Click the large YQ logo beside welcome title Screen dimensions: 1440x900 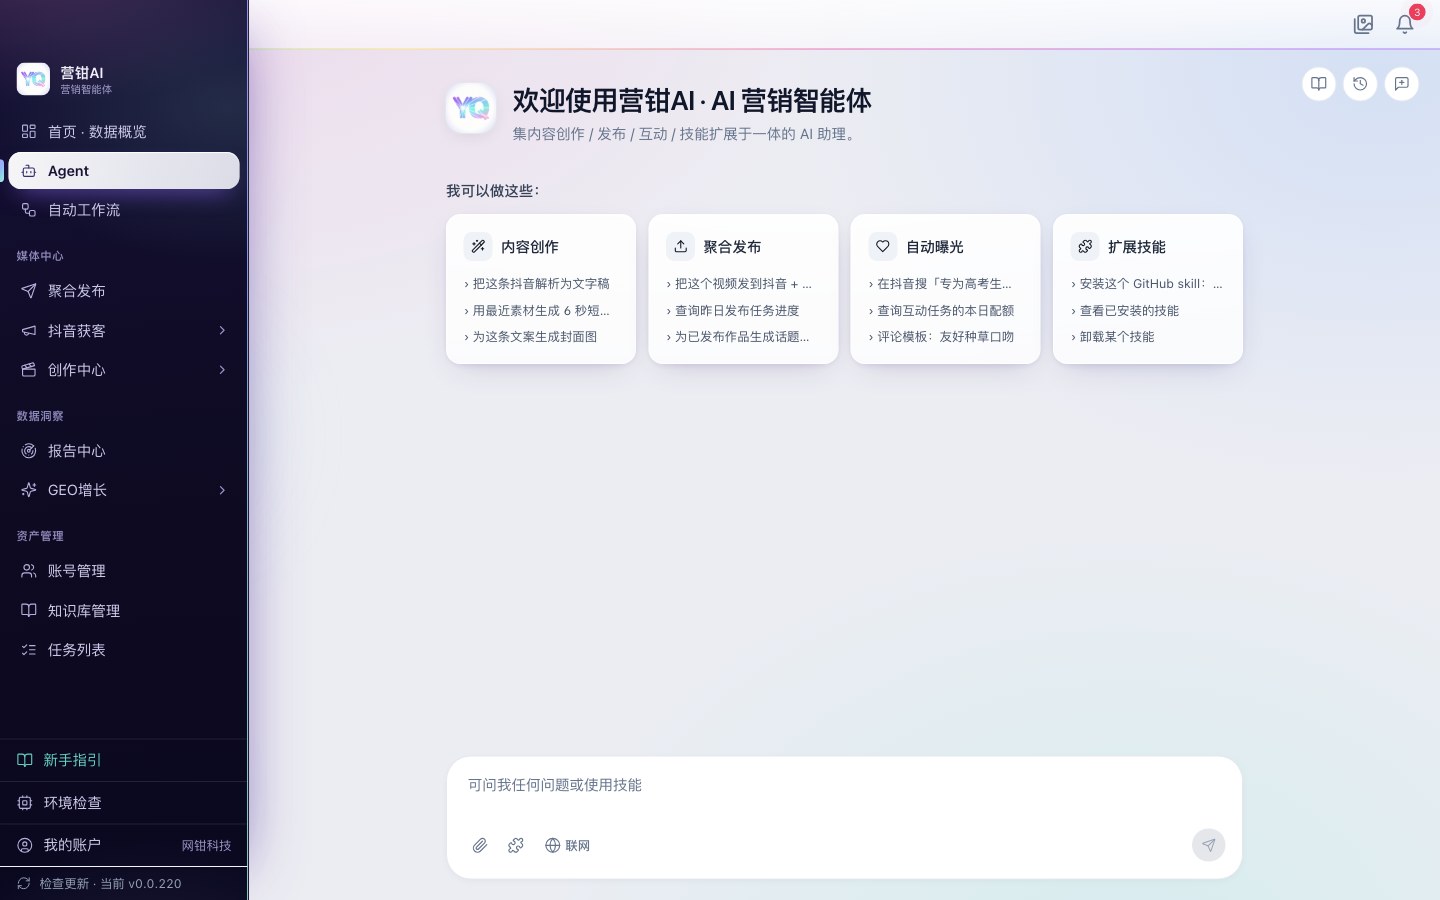(471, 108)
